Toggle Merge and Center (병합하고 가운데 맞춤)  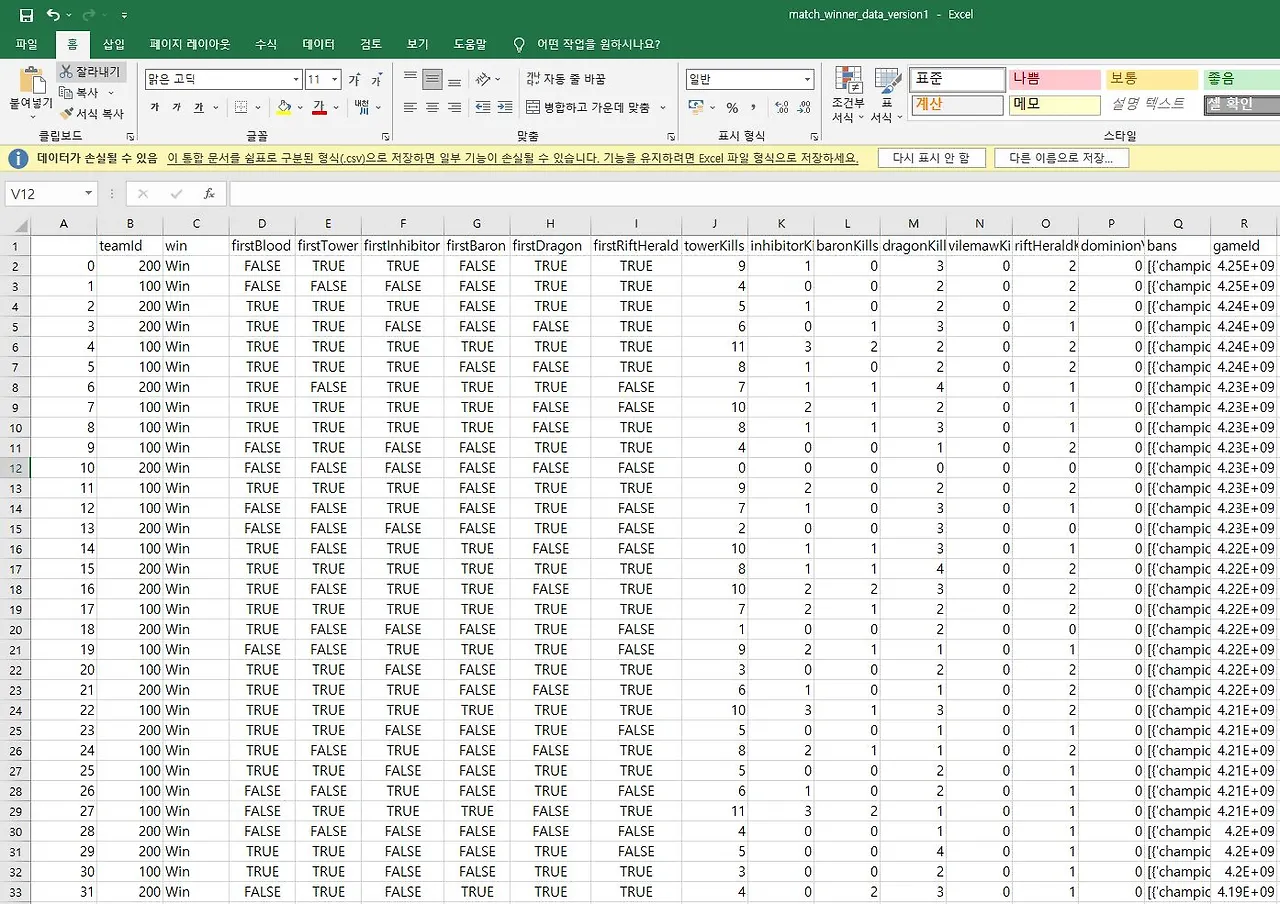[589, 107]
